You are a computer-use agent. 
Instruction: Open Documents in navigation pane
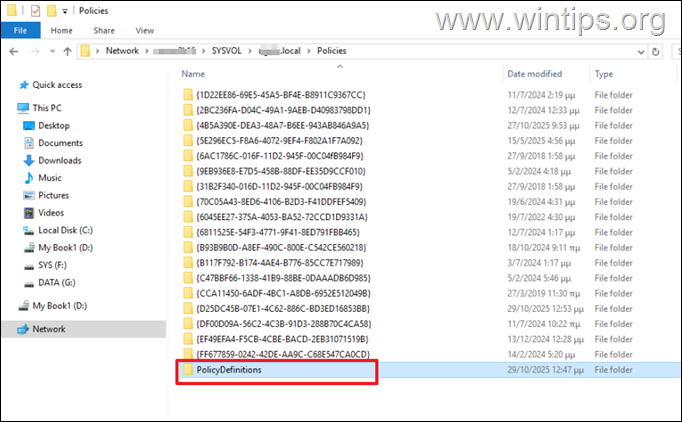point(60,143)
